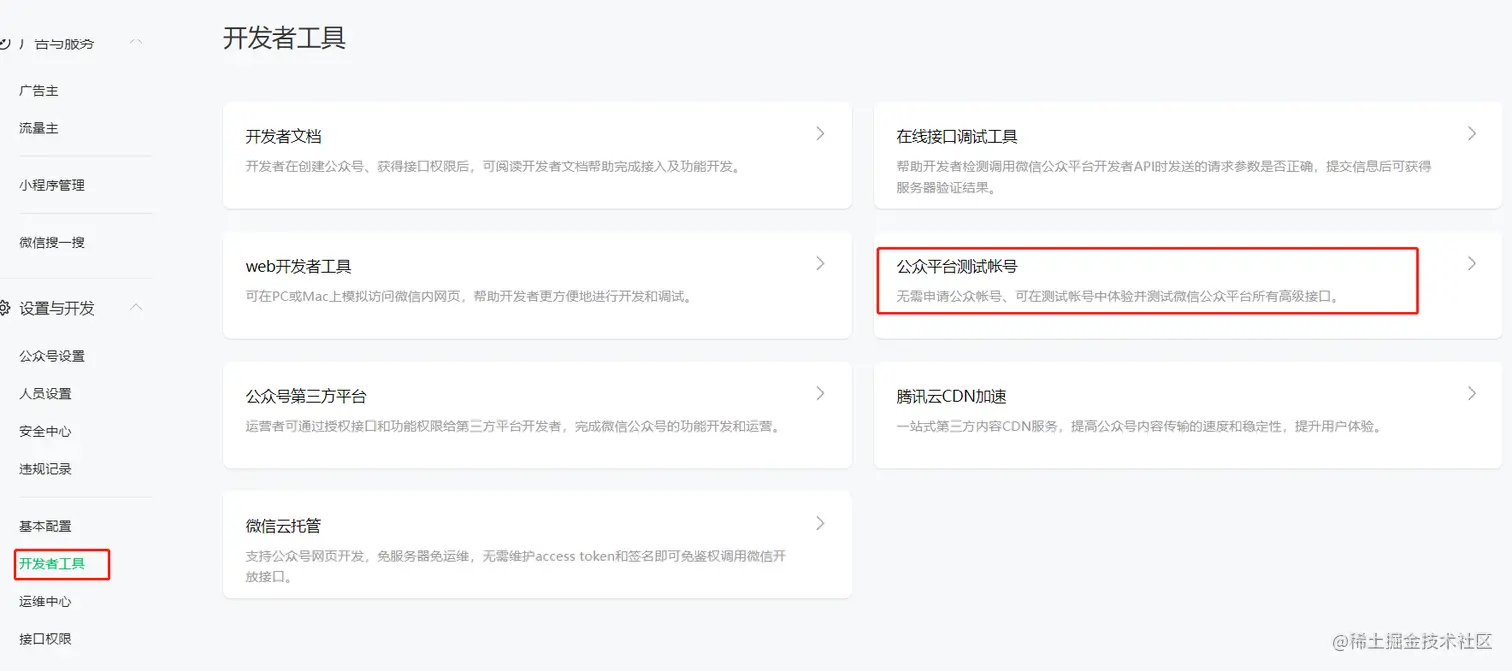Open 微信搜一搜 in the sidebar

(x=52, y=242)
